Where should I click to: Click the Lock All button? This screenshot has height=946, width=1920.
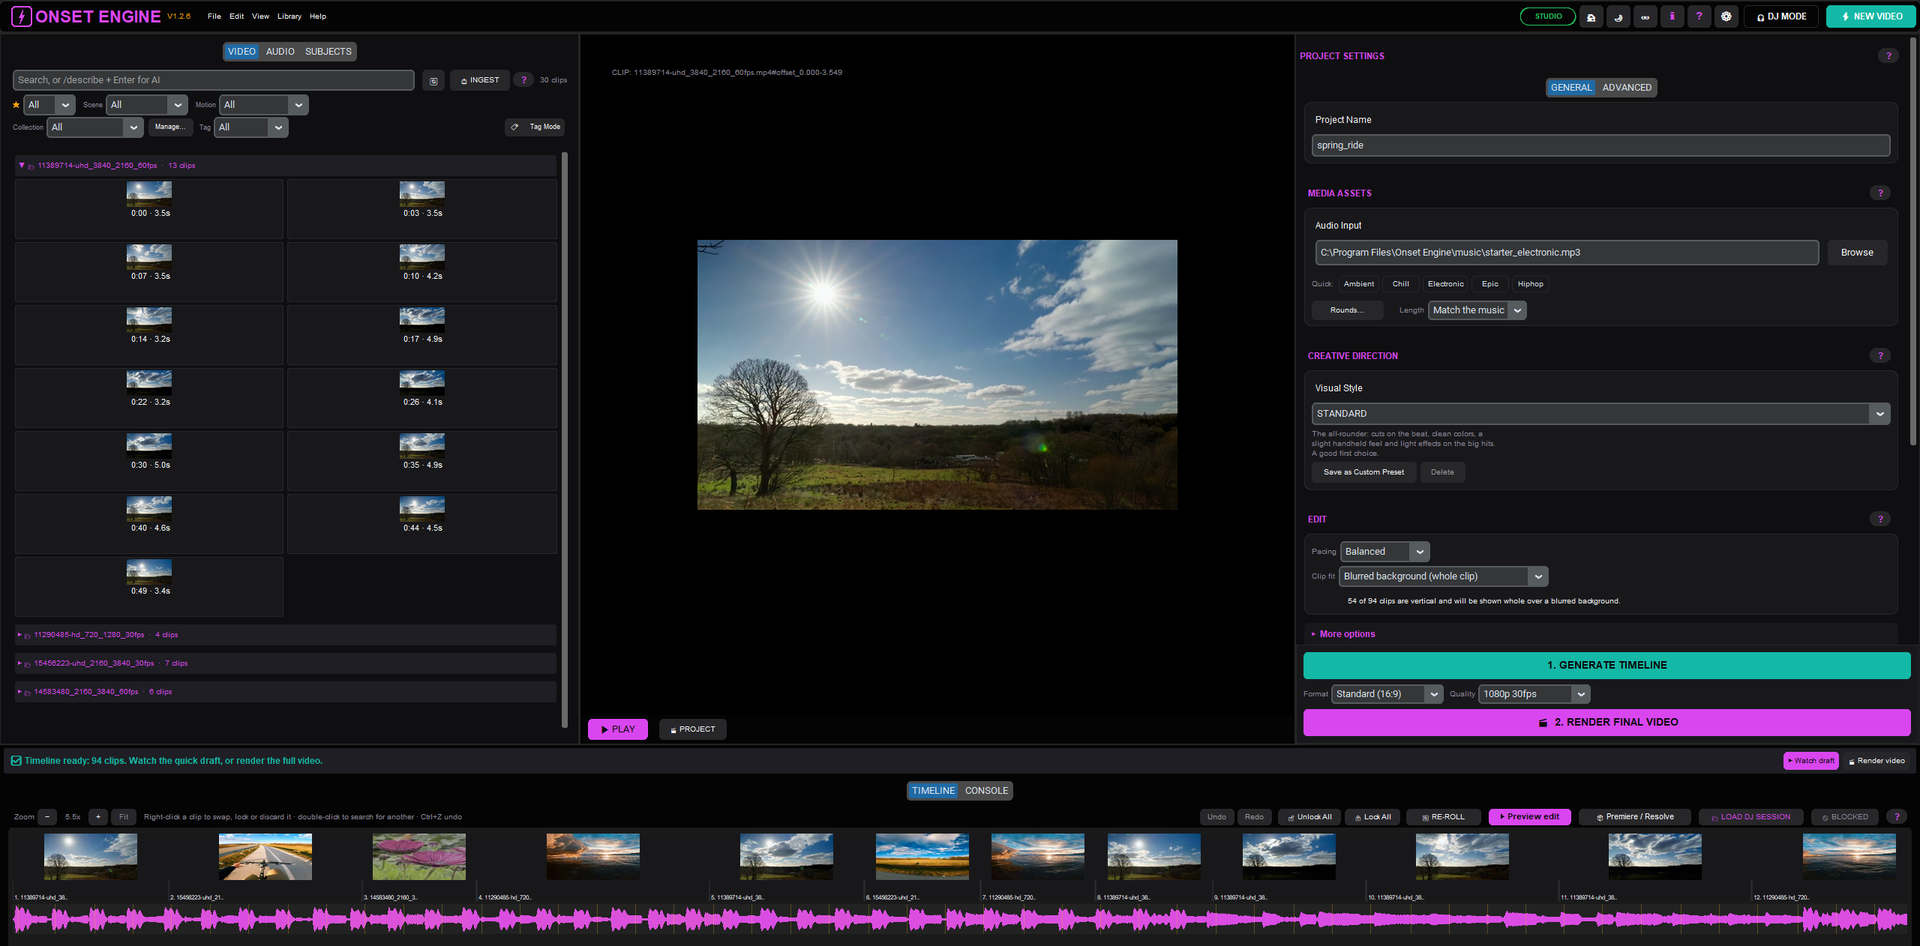pos(1372,817)
